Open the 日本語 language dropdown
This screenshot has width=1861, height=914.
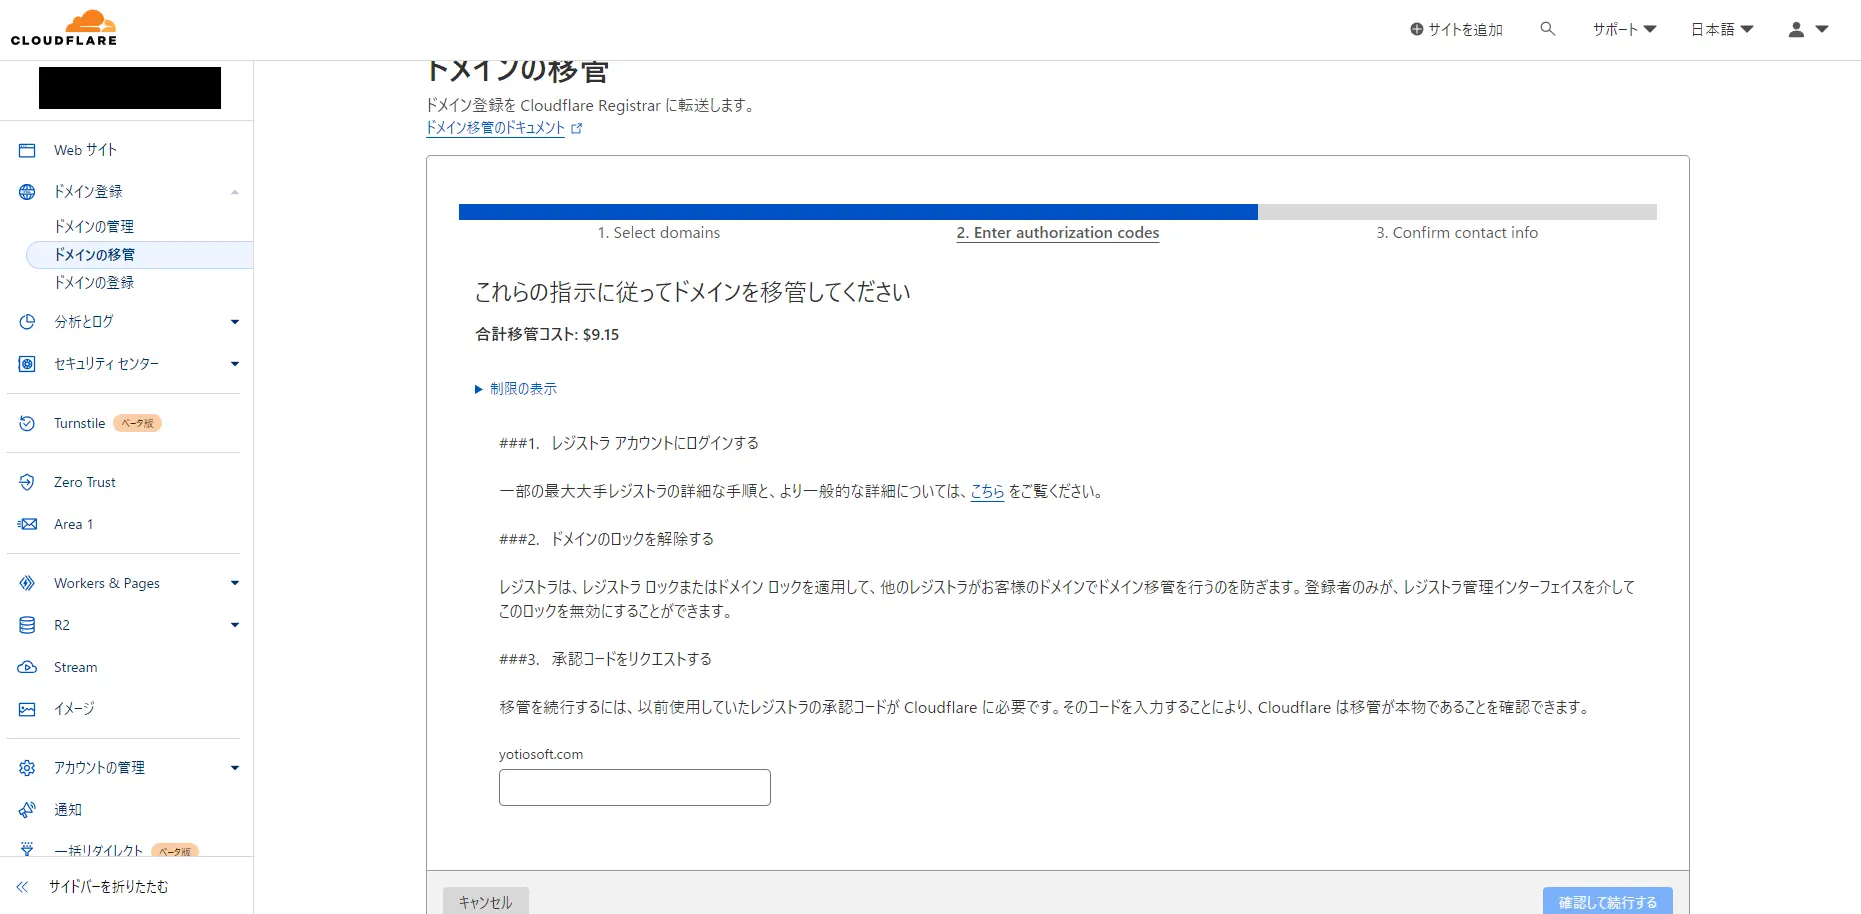pyautogui.click(x=1722, y=29)
